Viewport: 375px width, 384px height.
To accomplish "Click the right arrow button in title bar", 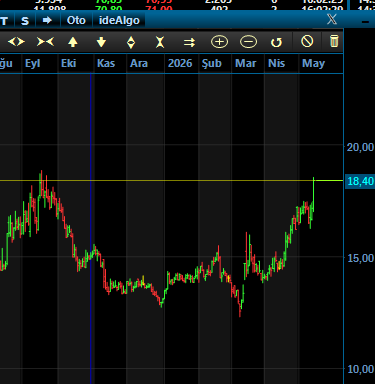I will tap(47, 20).
